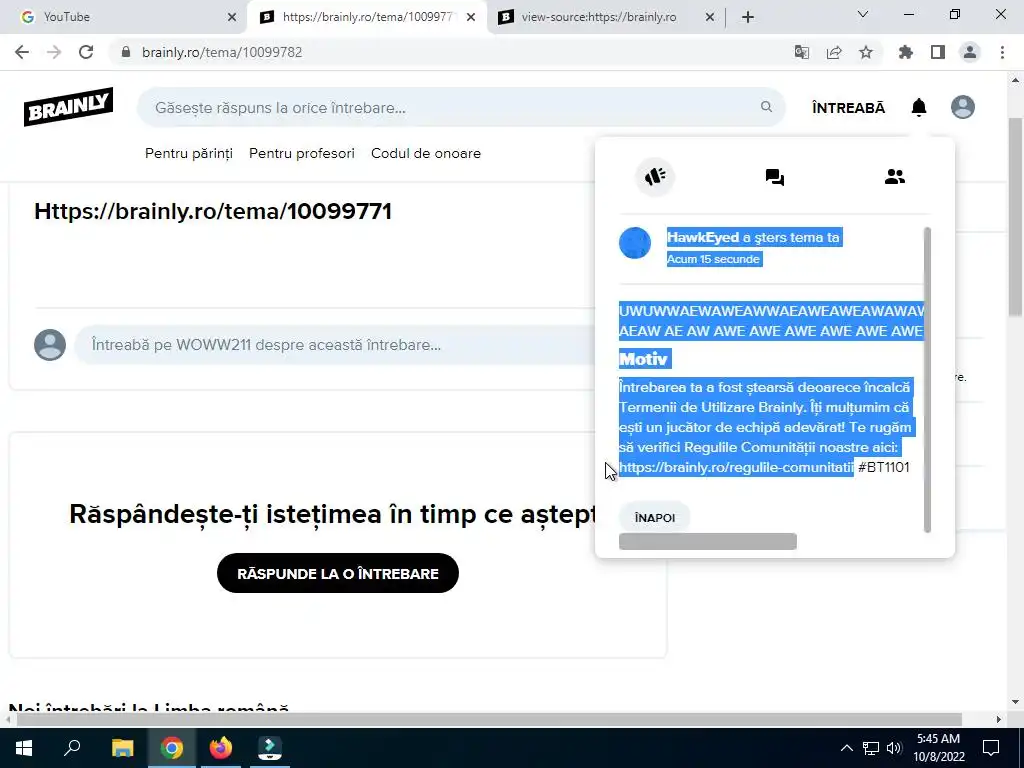The width and height of the screenshot is (1024, 768).
Task: Click the Chrome profile icon
Action: (970, 52)
